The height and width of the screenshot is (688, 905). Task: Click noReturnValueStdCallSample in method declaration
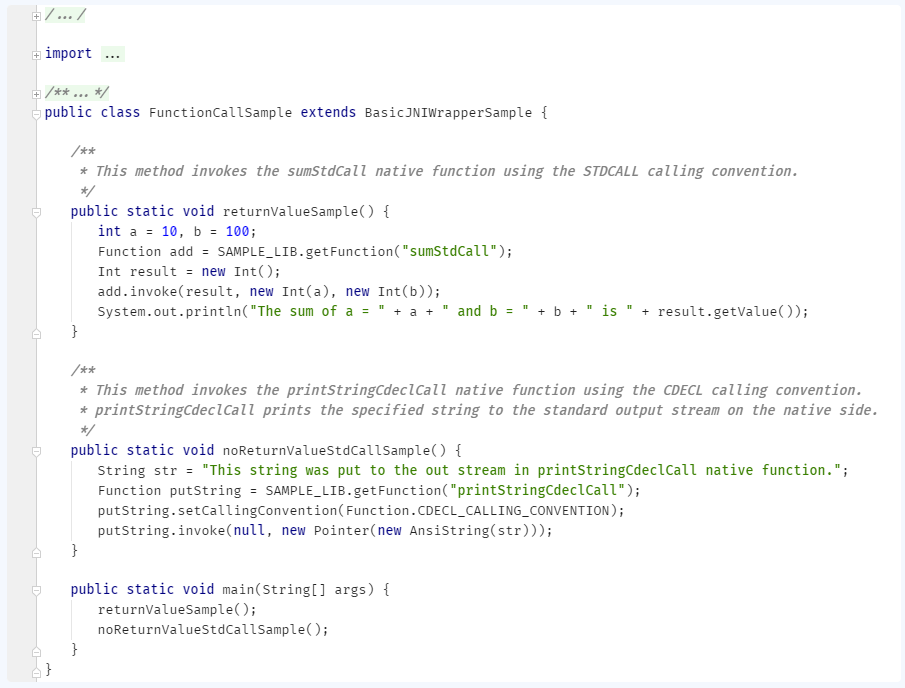[326, 450]
